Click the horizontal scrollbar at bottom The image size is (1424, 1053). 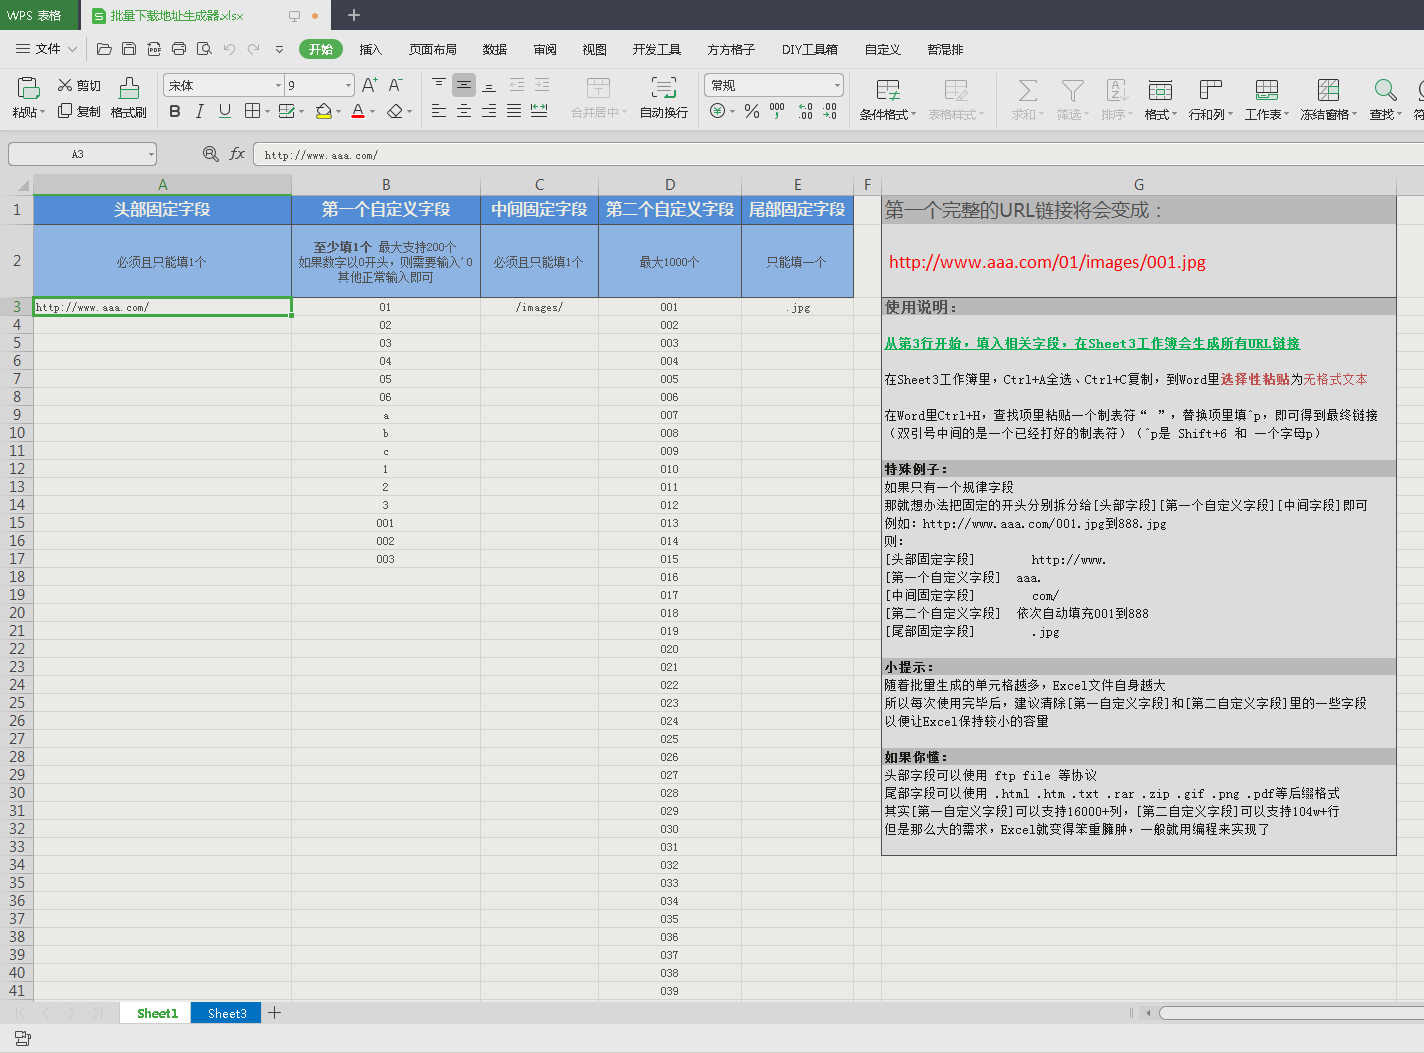click(x=1290, y=1013)
